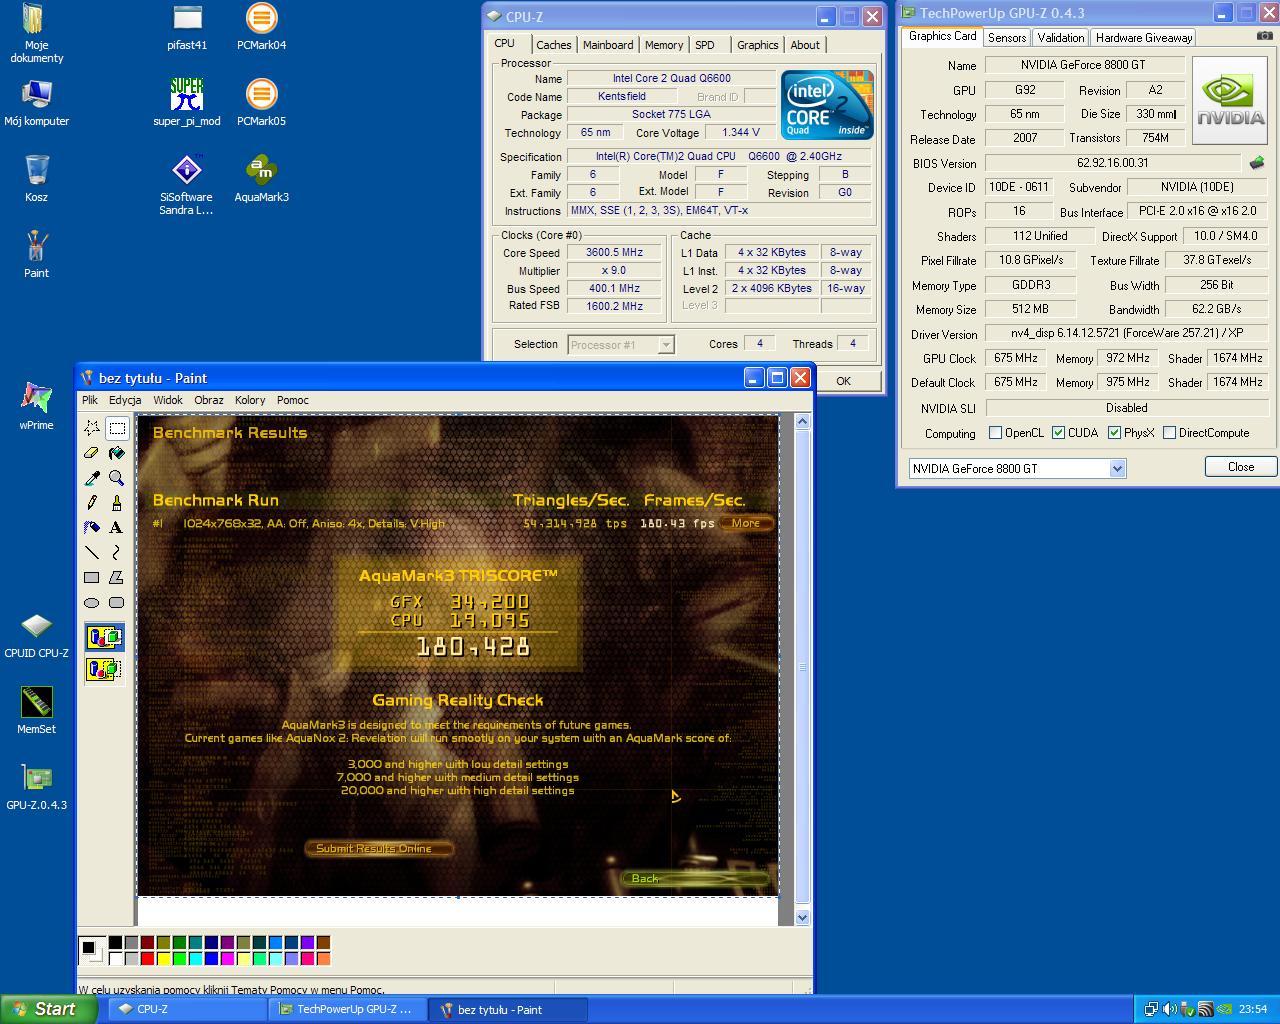
Task: Open CPUID CPU-Z desktop shortcut
Action: tap(36, 634)
